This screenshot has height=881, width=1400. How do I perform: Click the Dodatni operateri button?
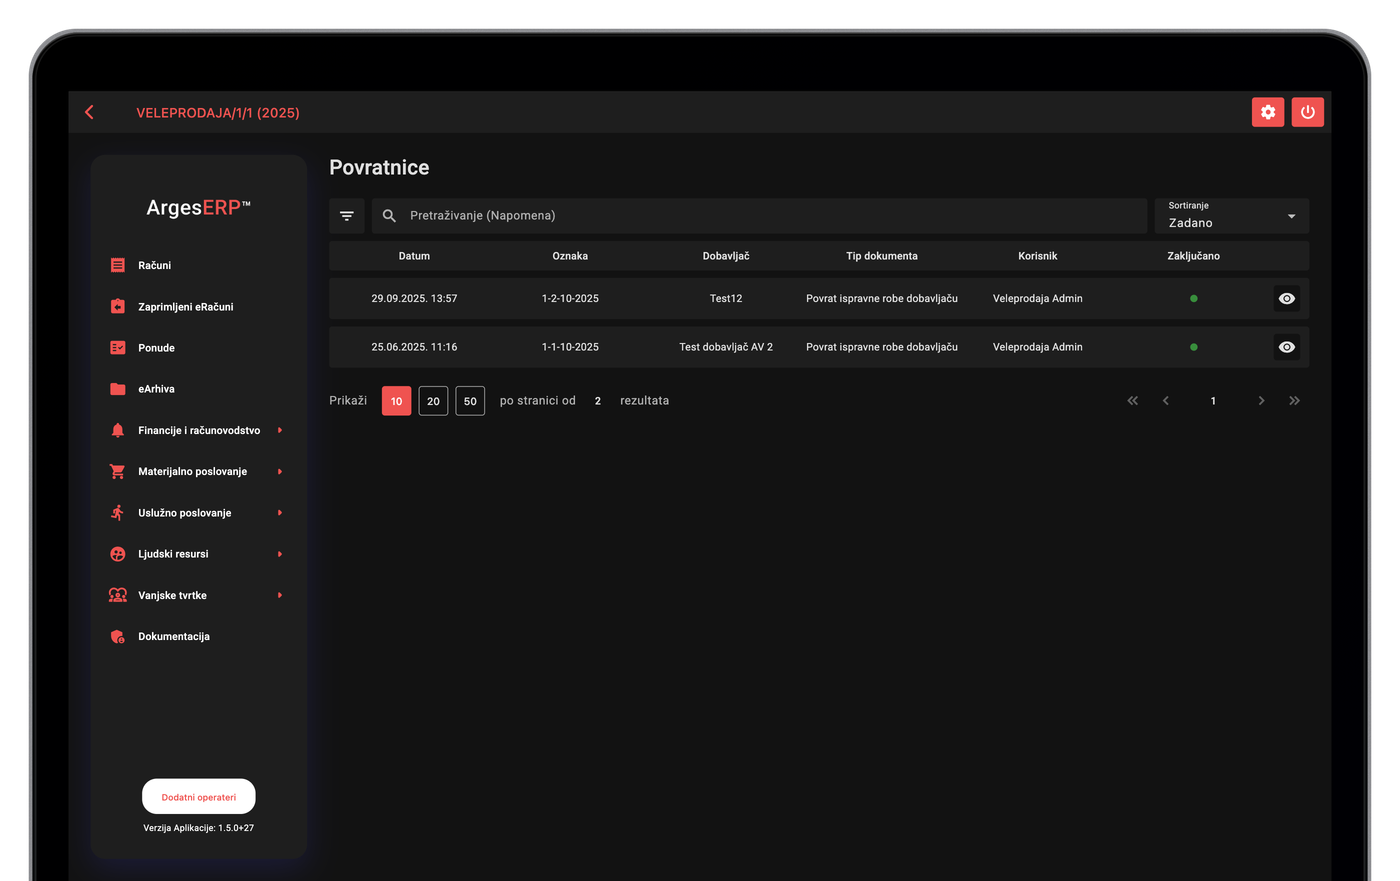(199, 797)
